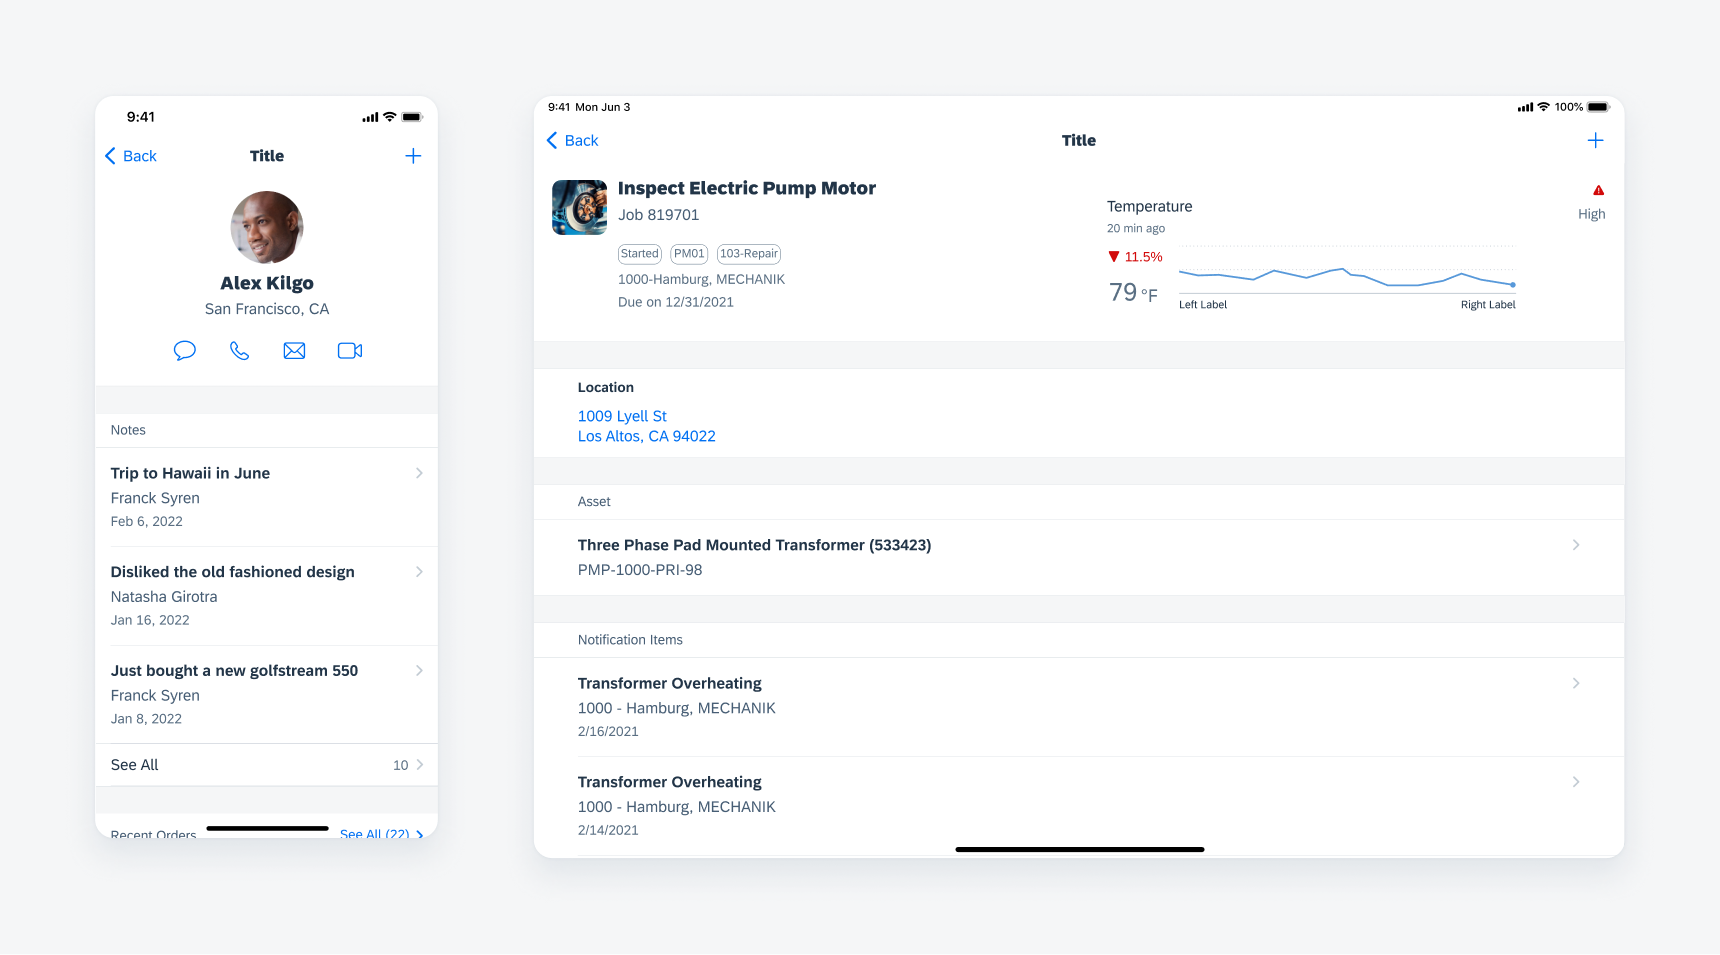Viewport: 1720px width, 955px height.
Task: Tap the email envelope icon under Alex Kilgo
Action: tap(294, 351)
